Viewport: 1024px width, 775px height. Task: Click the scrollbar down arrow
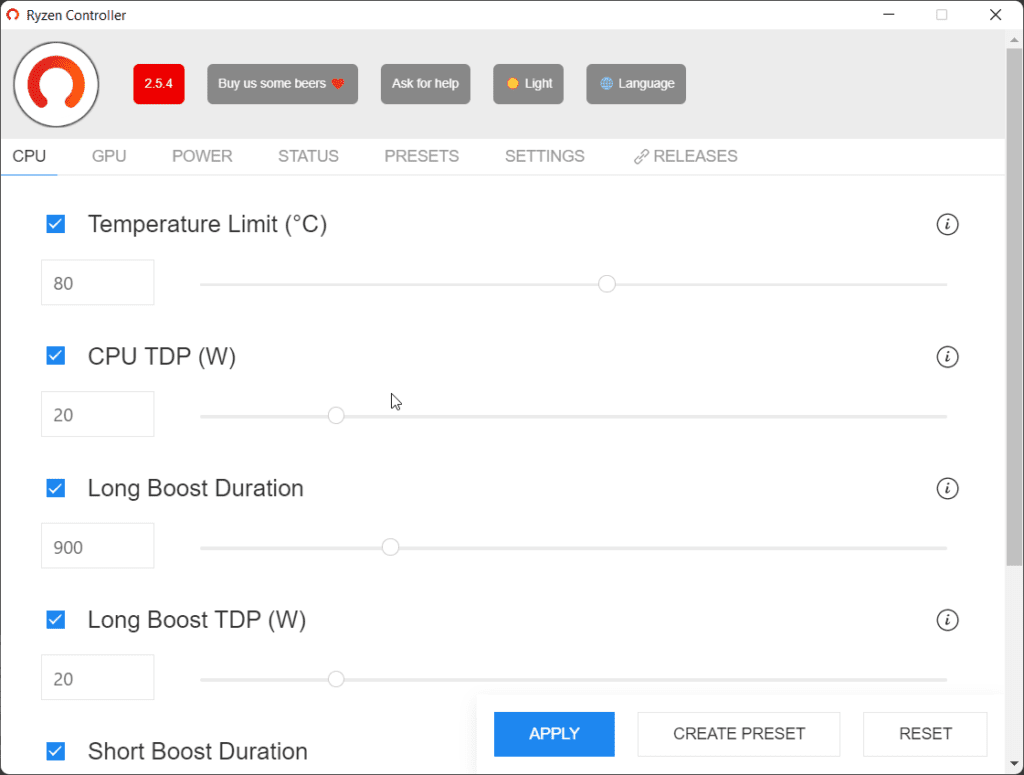pyautogui.click(x=1014, y=763)
